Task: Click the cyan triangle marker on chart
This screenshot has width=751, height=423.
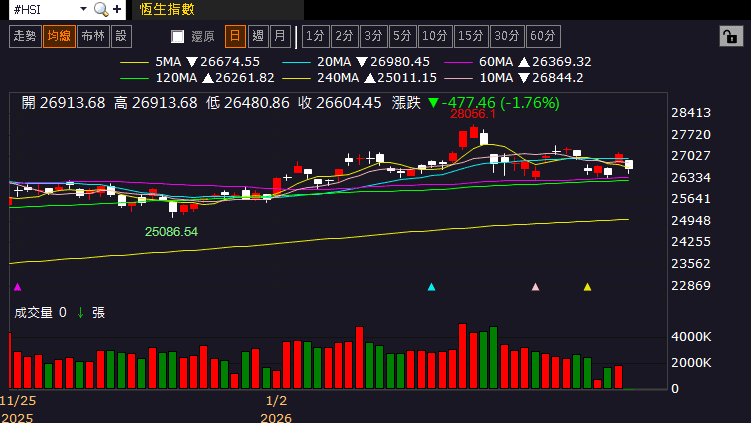Action: click(x=431, y=287)
